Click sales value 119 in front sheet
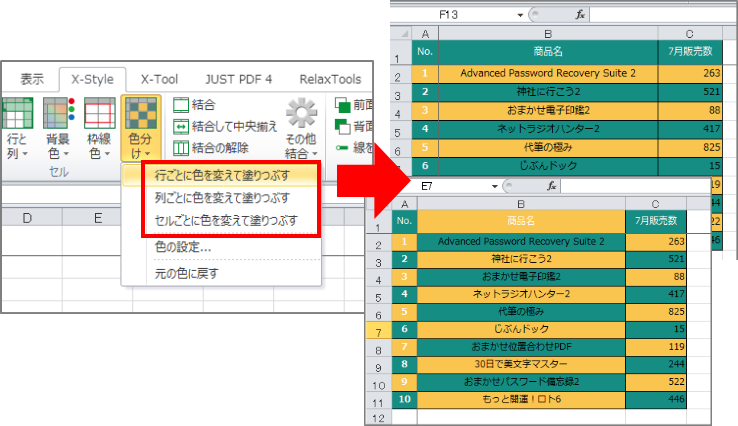738x426 pixels. (656, 347)
